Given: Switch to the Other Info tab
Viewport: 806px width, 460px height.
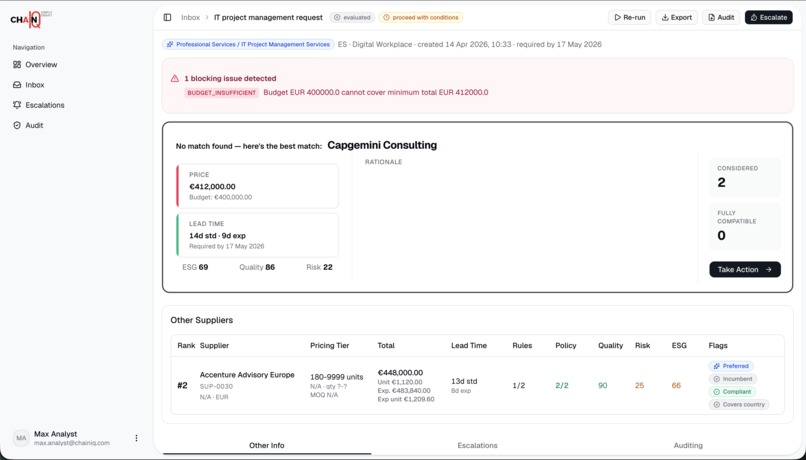Looking at the screenshot, I should point(266,446).
